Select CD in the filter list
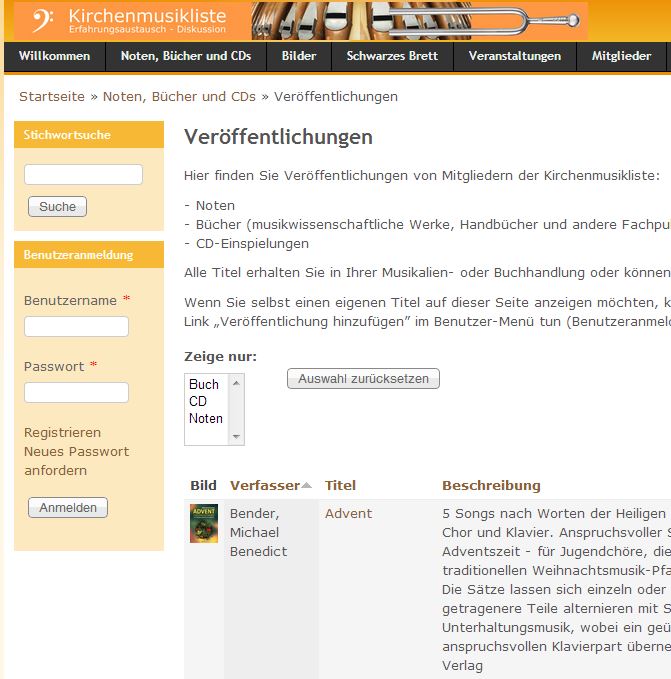671x679 pixels. click(198, 402)
